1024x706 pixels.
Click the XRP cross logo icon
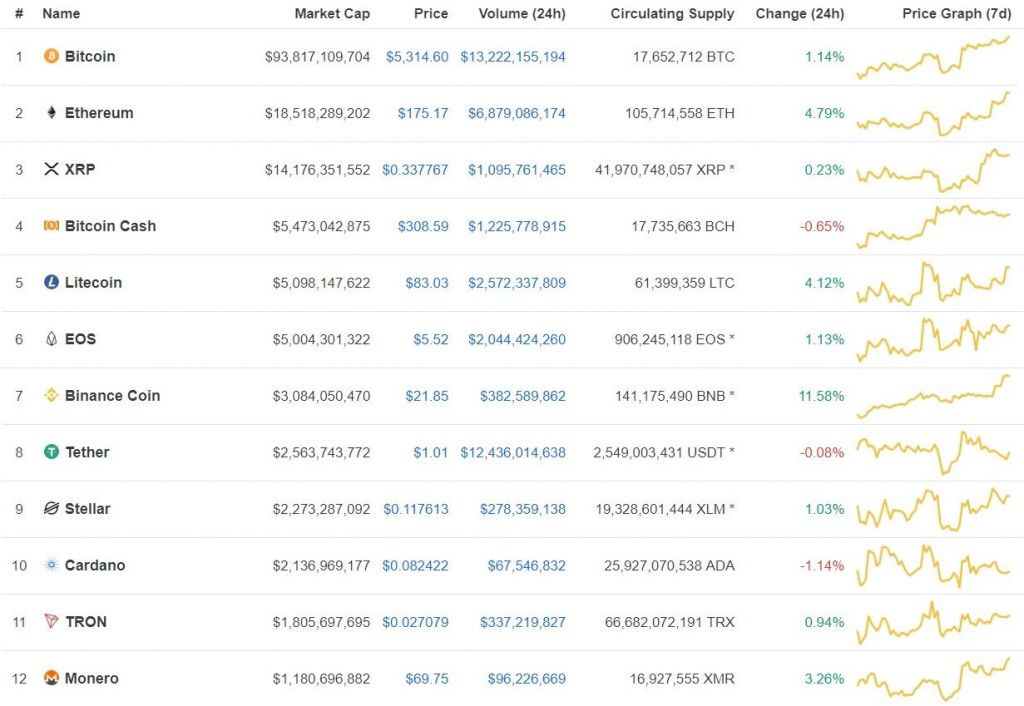(x=51, y=169)
